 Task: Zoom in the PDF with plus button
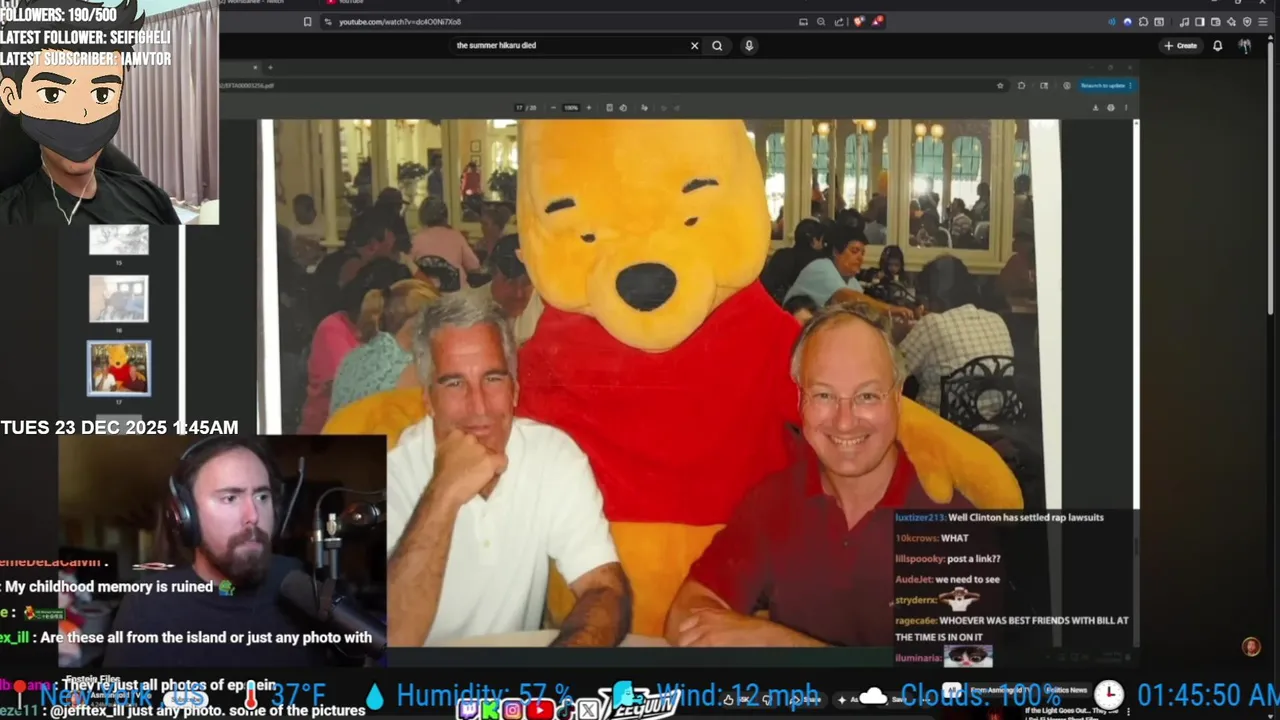coord(589,108)
